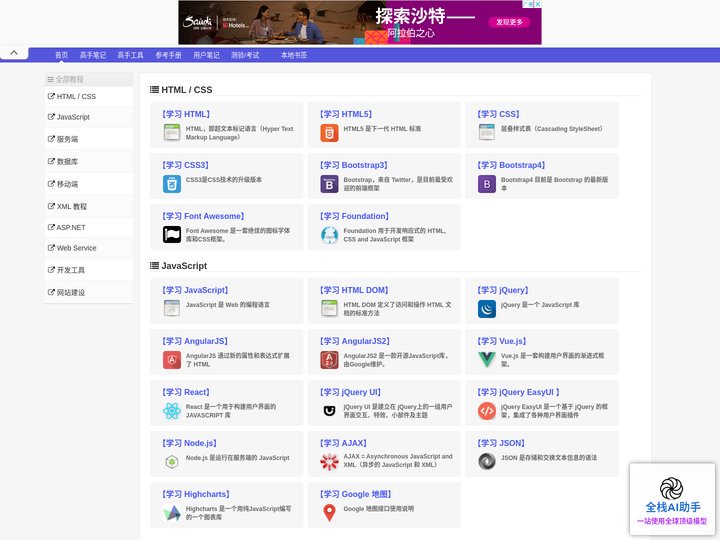Click the CSS tutorial page icon
720x540 pixels.
(487, 133)
